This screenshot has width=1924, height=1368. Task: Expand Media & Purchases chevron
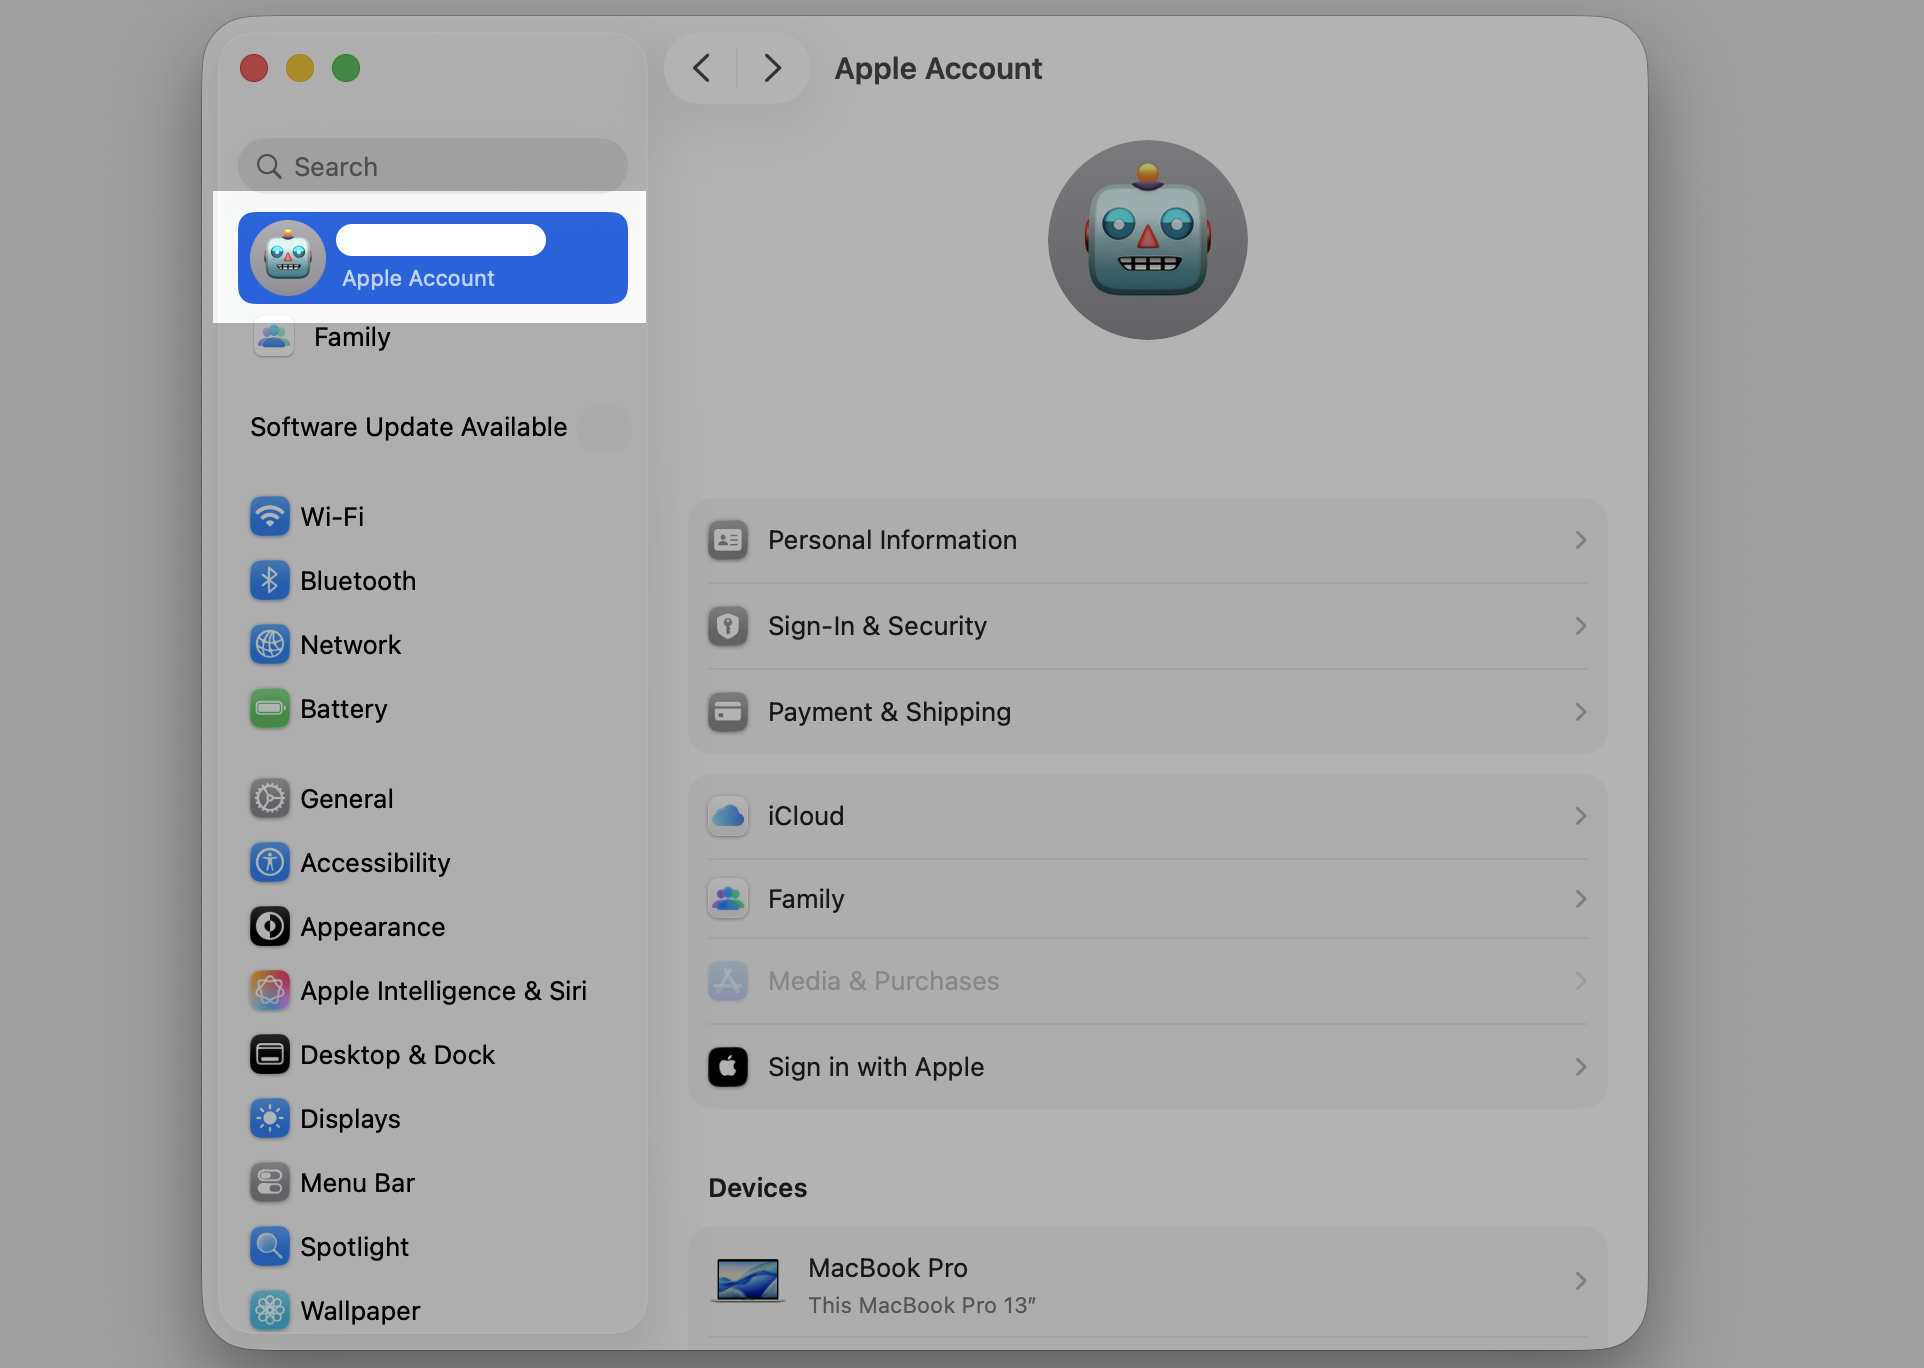click(1581, 982)
